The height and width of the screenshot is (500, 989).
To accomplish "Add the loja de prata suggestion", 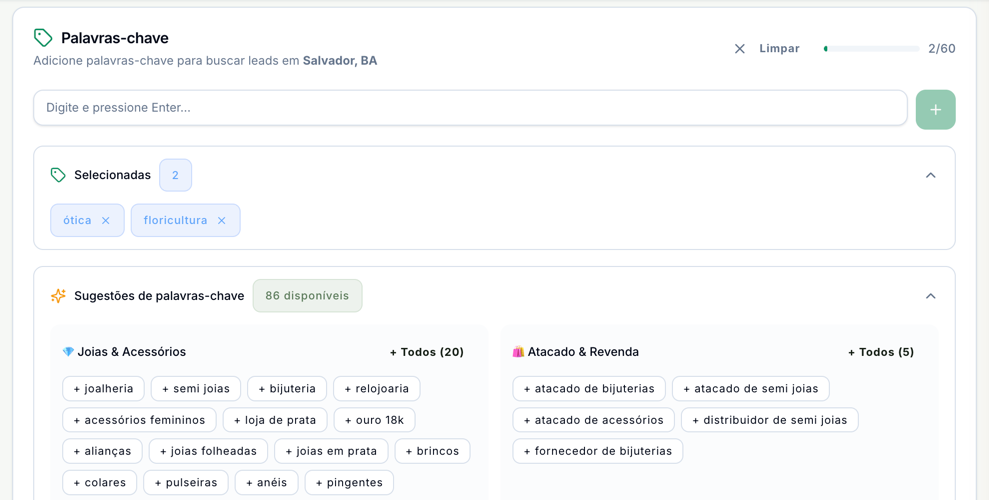I will [275, 420].
